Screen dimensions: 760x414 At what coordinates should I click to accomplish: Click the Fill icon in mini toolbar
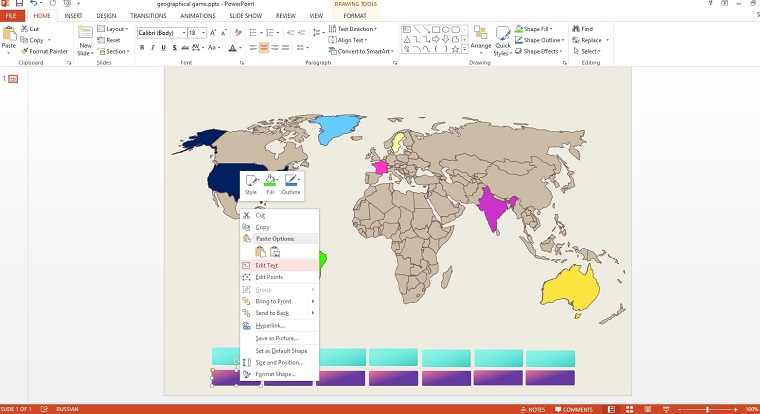(x=270, y=181)
